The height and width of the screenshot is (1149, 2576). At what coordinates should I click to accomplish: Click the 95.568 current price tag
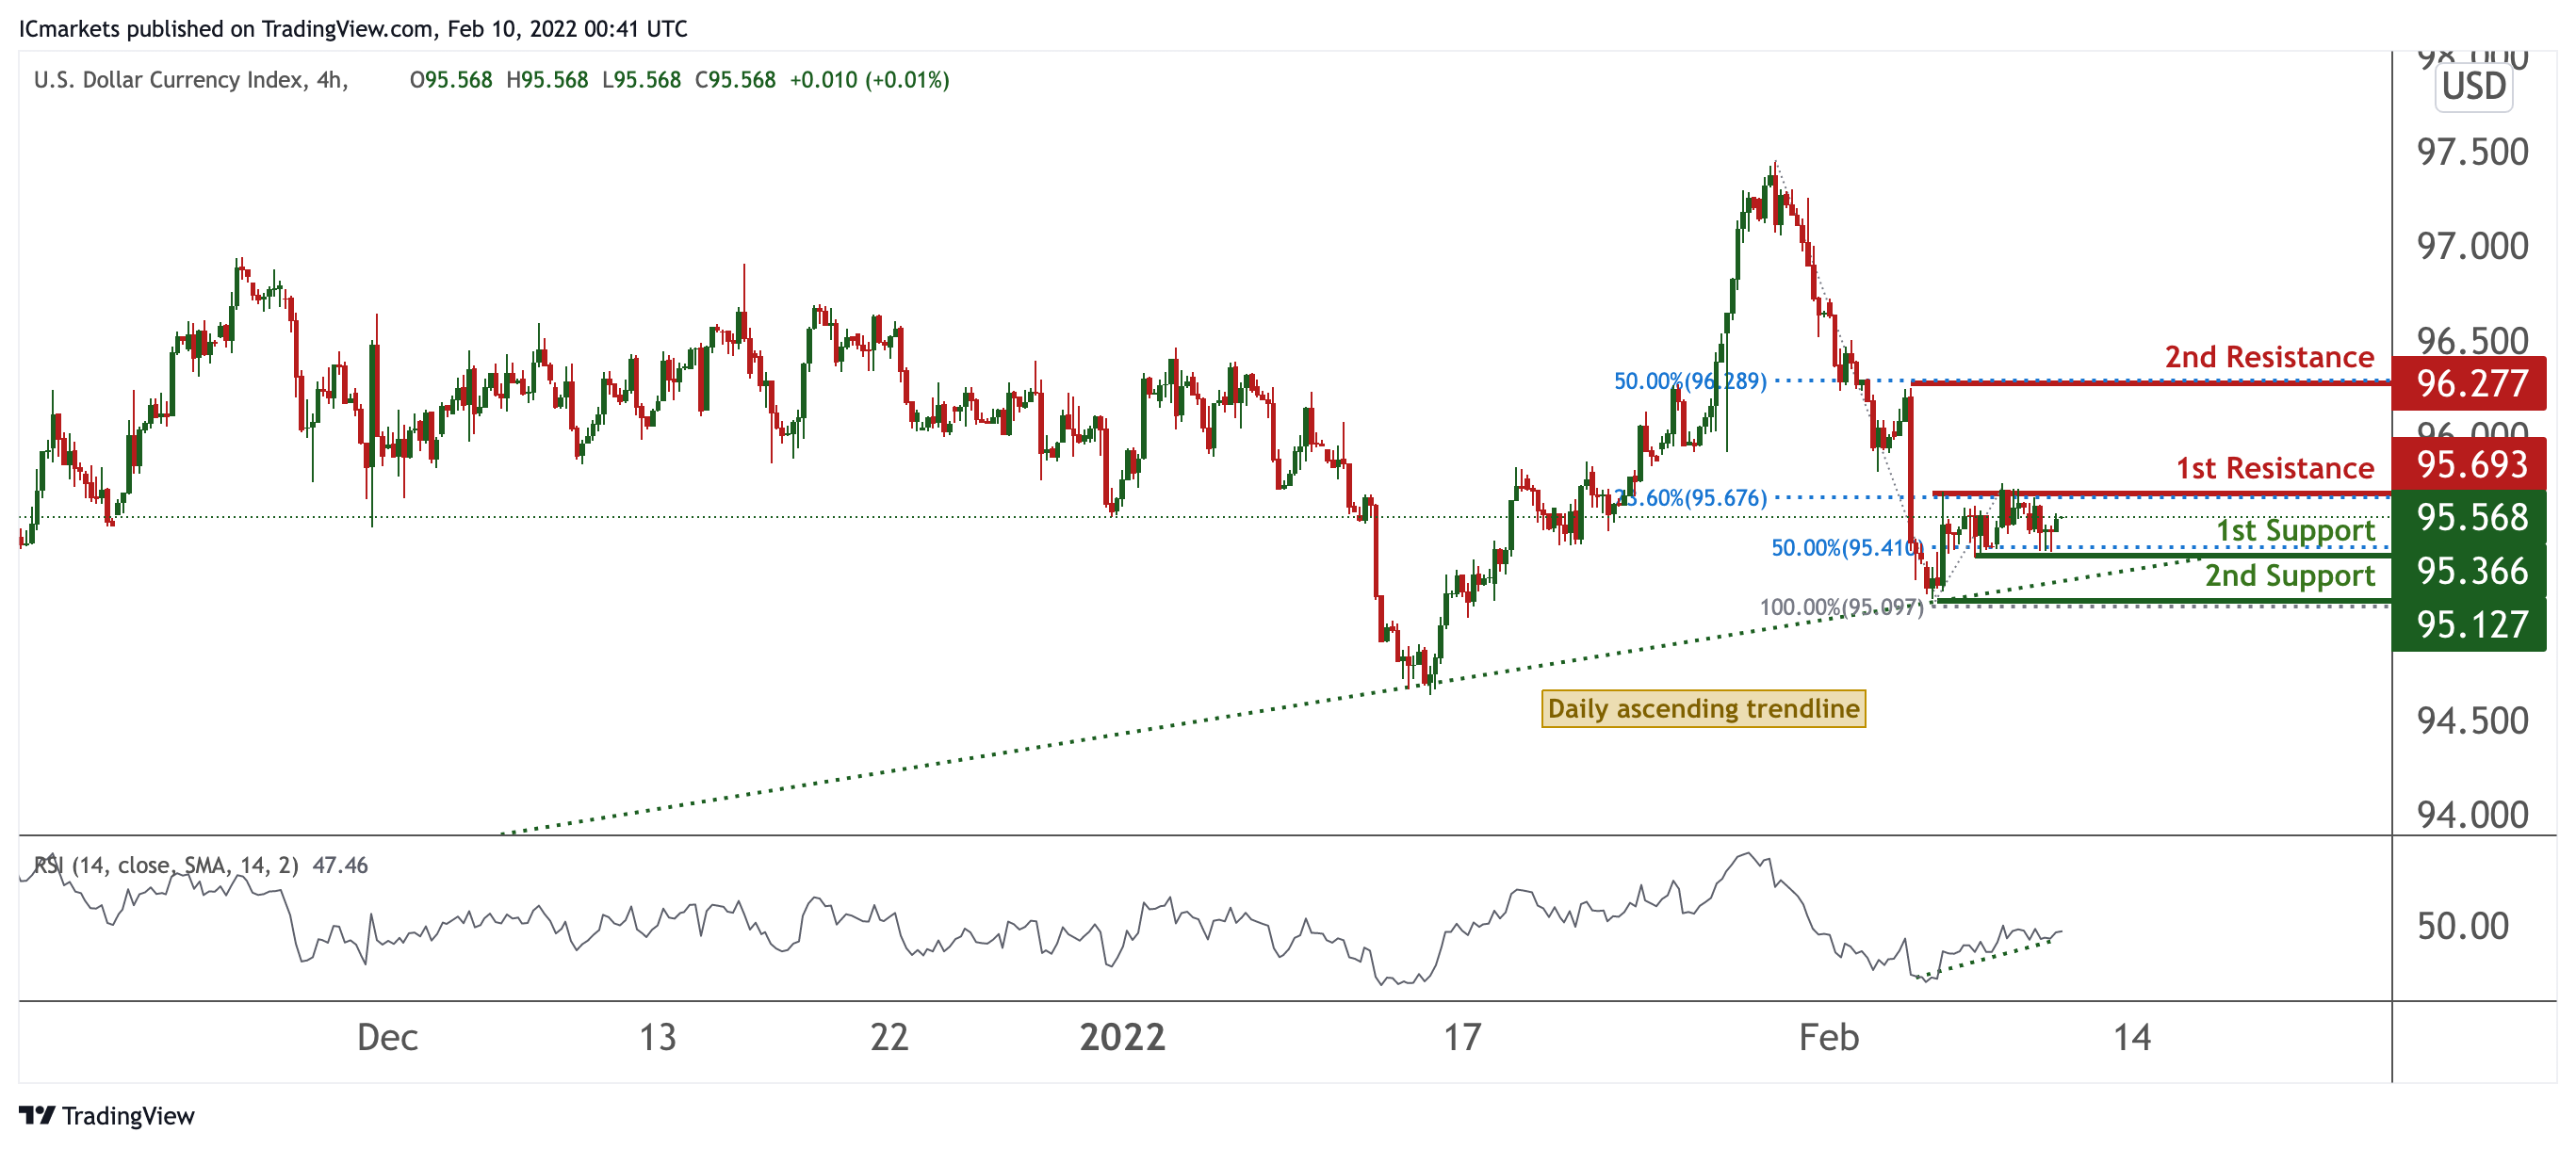[2471, 517]
